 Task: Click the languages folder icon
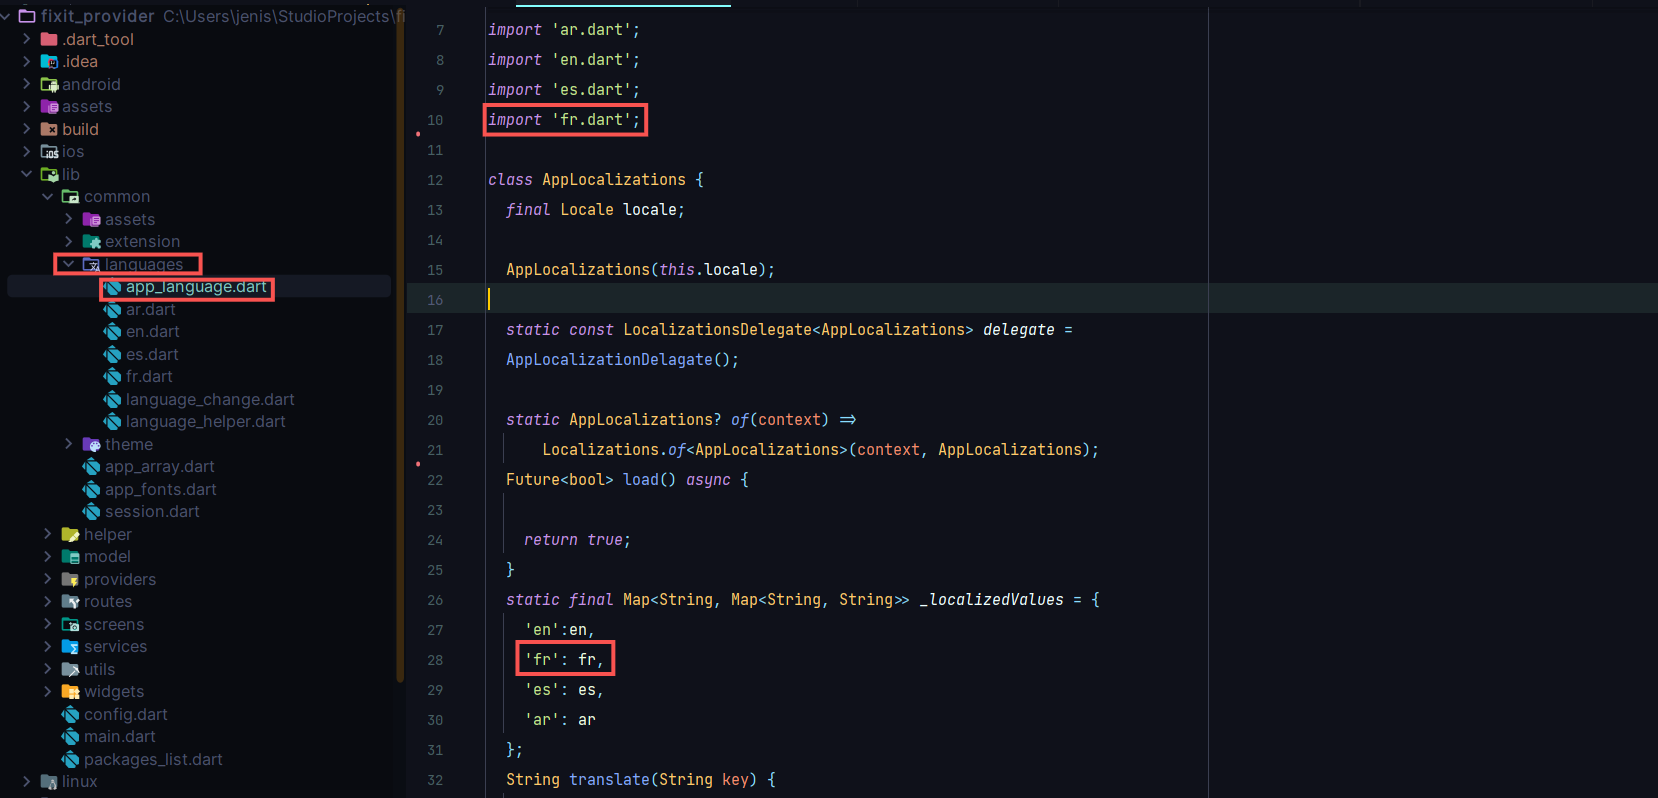click(92, 265)
